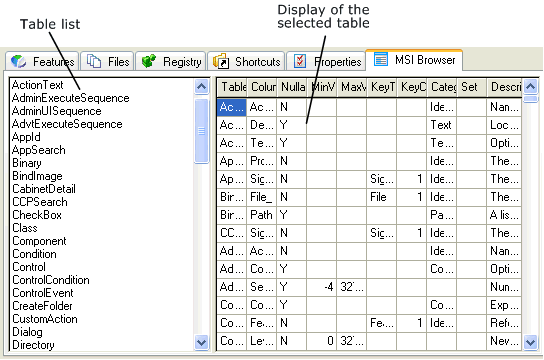This screenshot has width=544, height=360.
Task: Click the Loc... description cell
Action: pyautogui.click(x=504, y=125)
